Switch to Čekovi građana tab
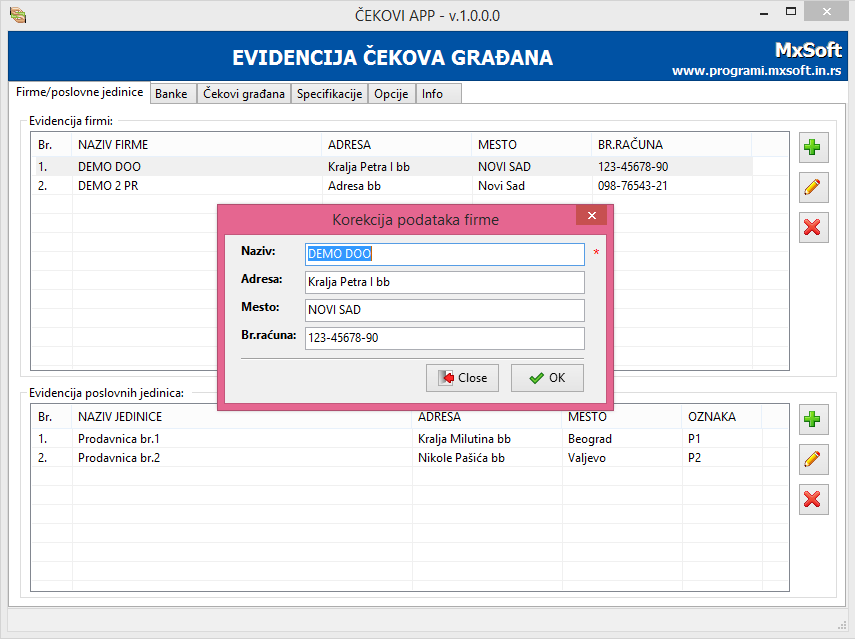 pyautogui.click(x=244, y=94)
